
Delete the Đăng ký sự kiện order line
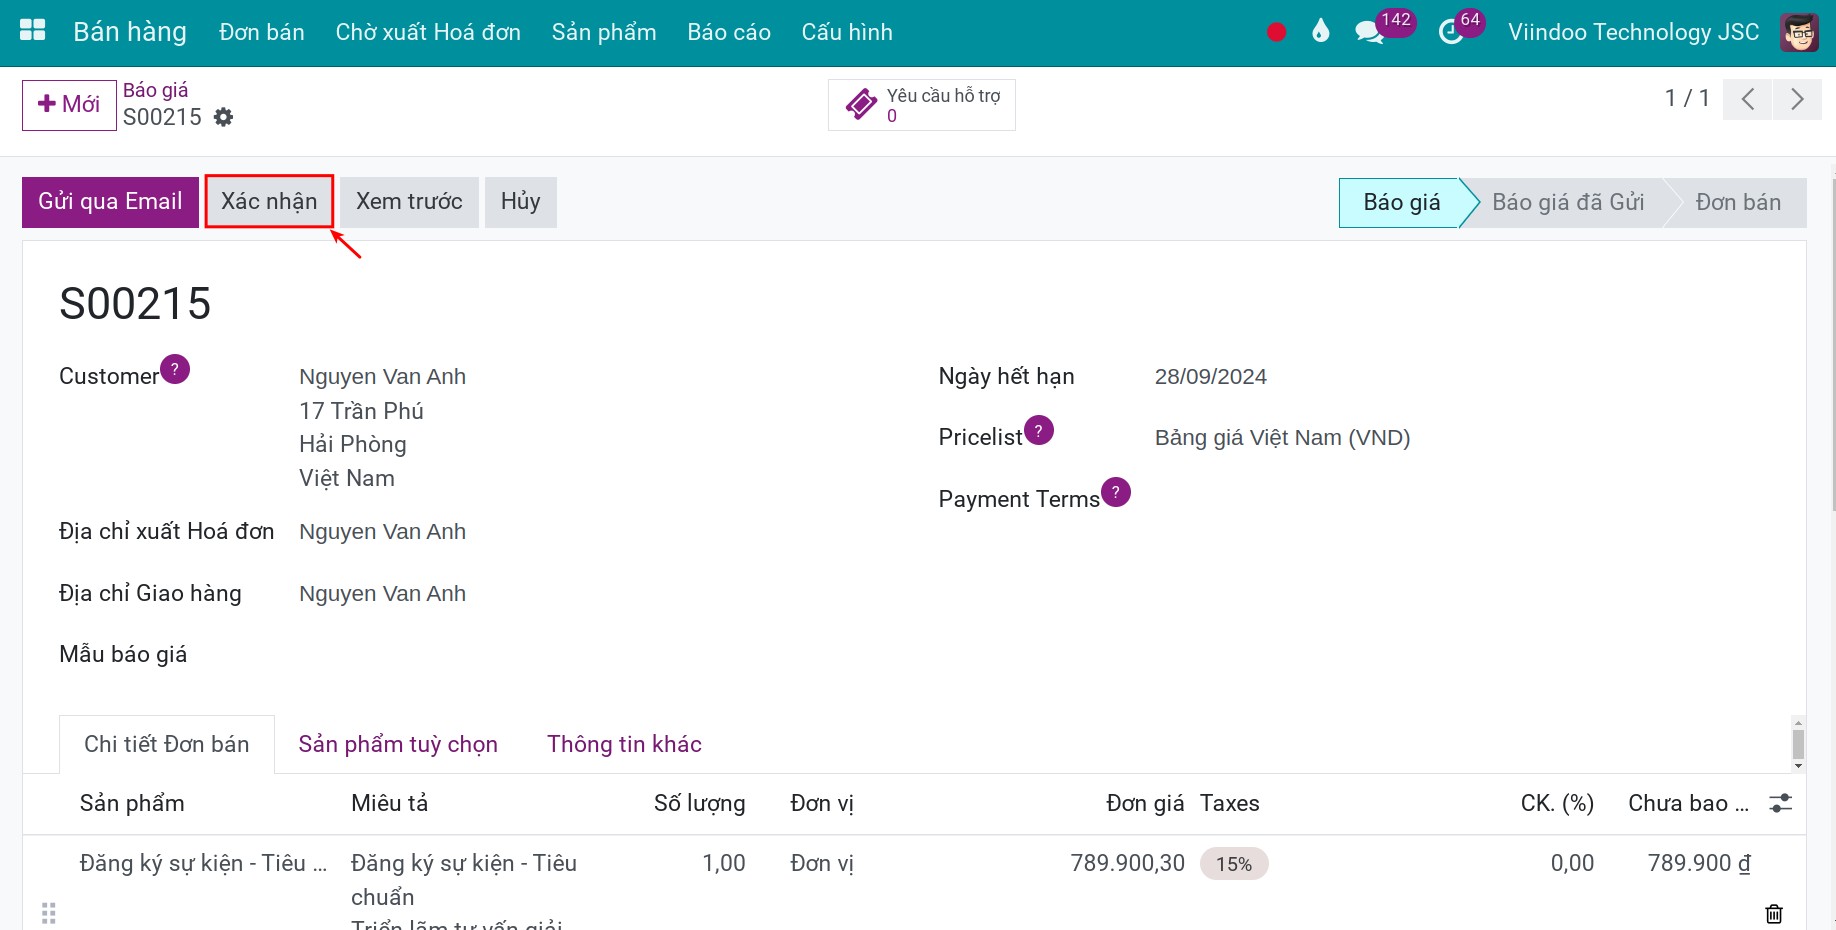click(1774, 914)
